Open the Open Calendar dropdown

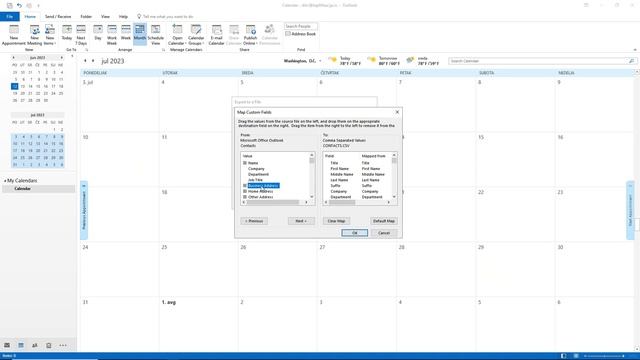[x=177, y=34]
